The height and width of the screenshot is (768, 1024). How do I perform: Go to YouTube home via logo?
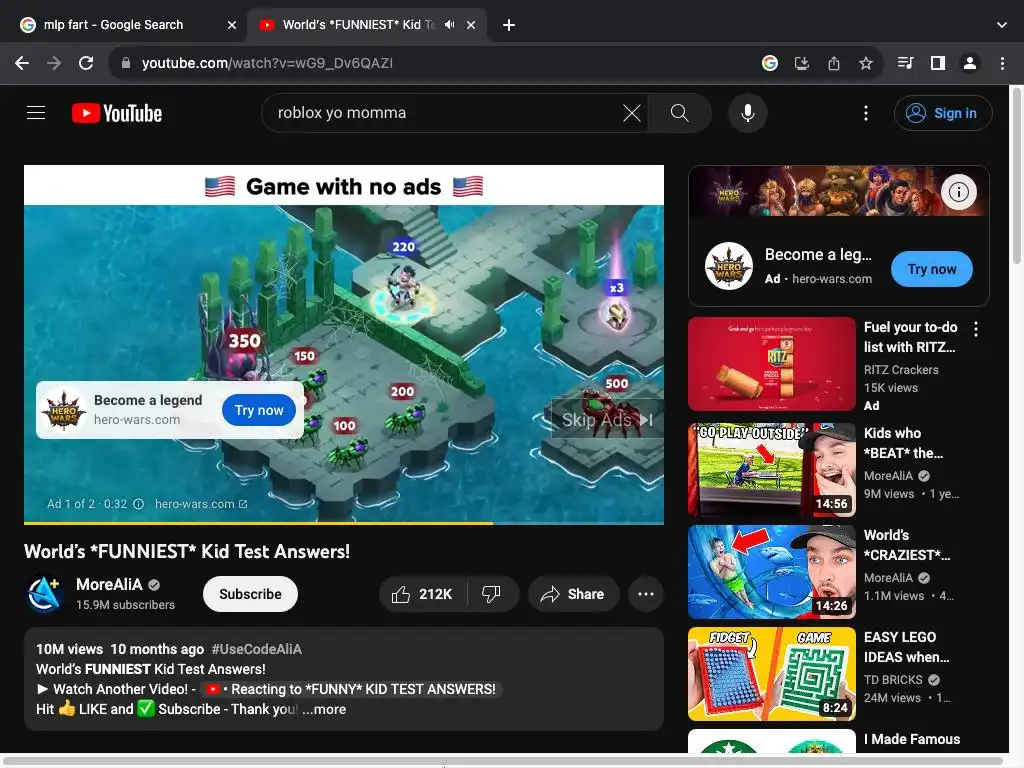pyautogui.click(x=117, y=114)
